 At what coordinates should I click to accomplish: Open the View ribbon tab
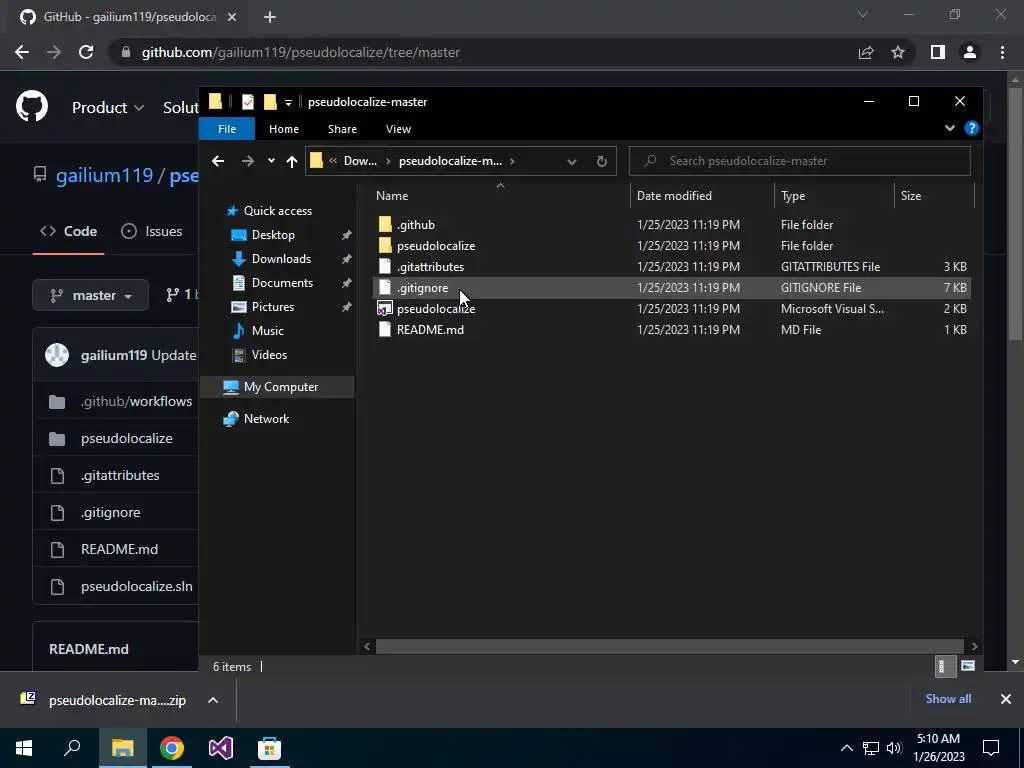398,129
